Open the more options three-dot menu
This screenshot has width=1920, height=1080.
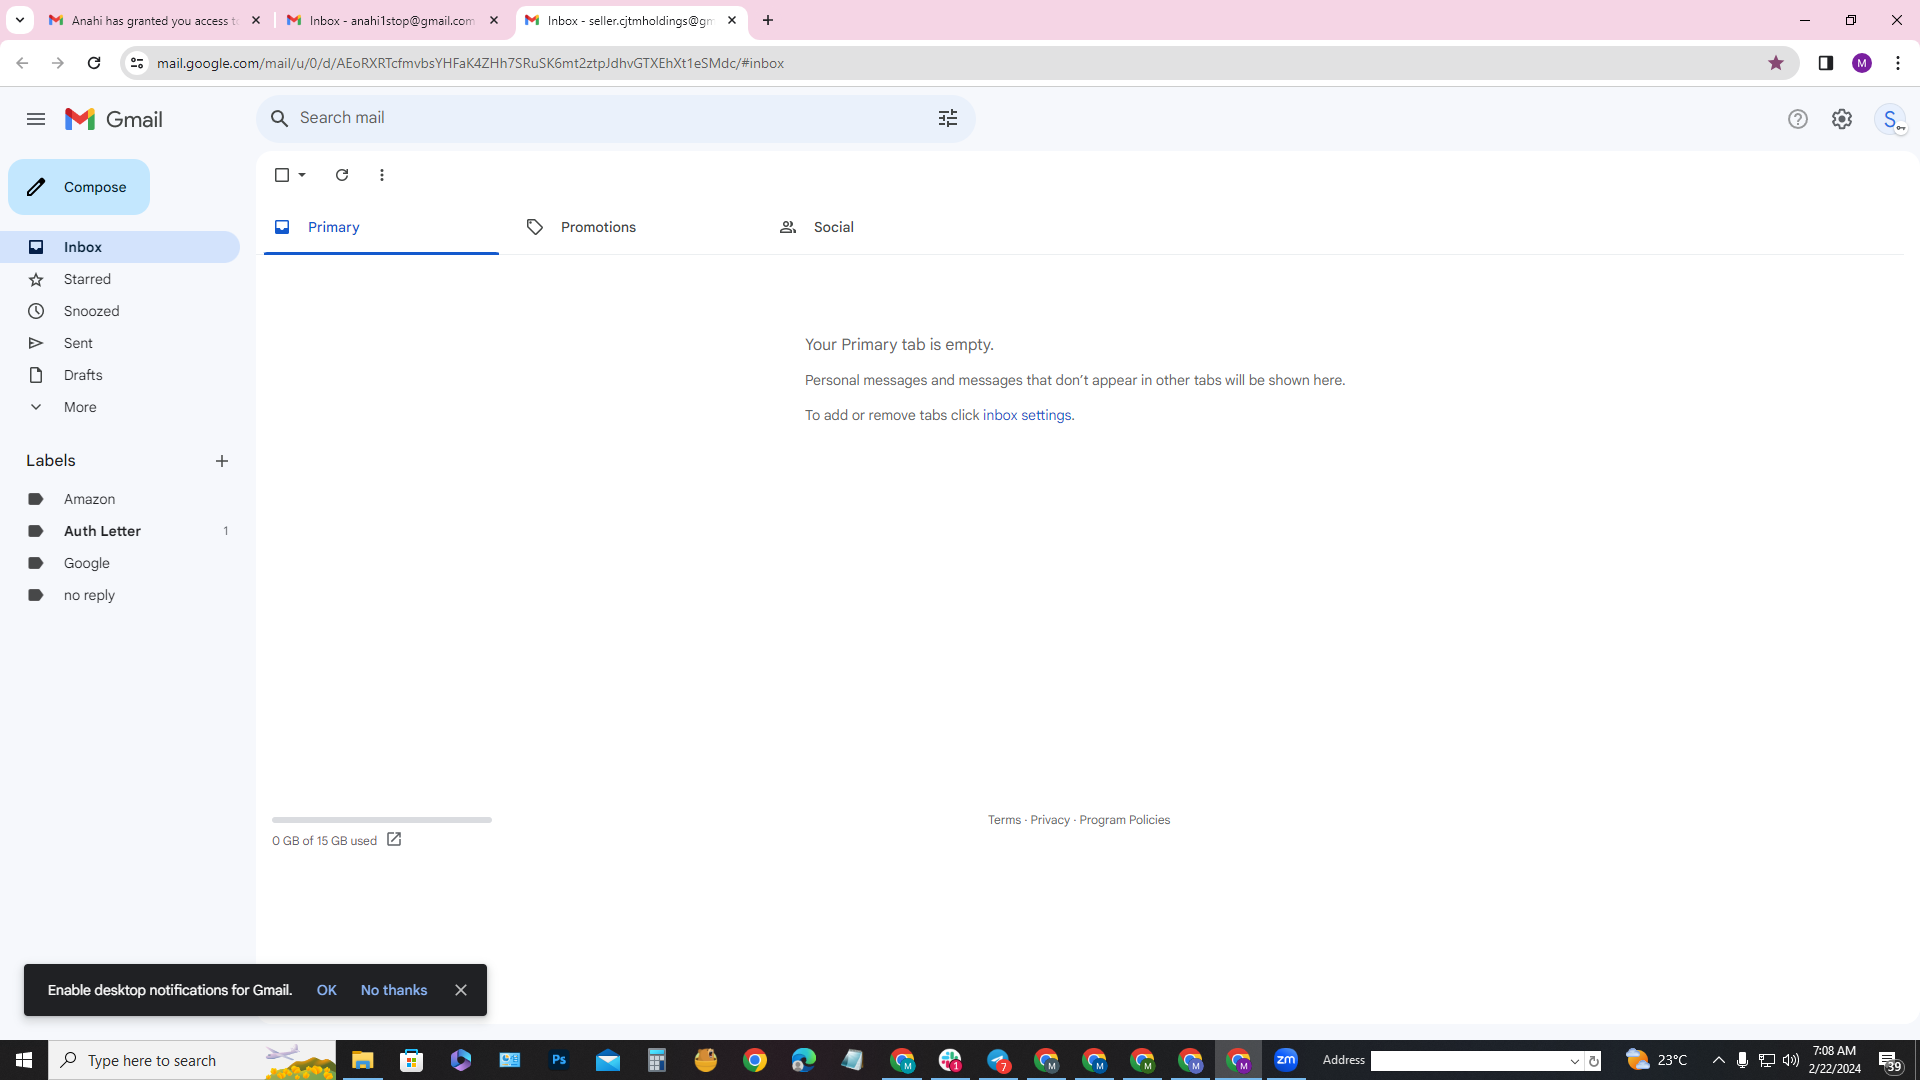pos(382,175)
